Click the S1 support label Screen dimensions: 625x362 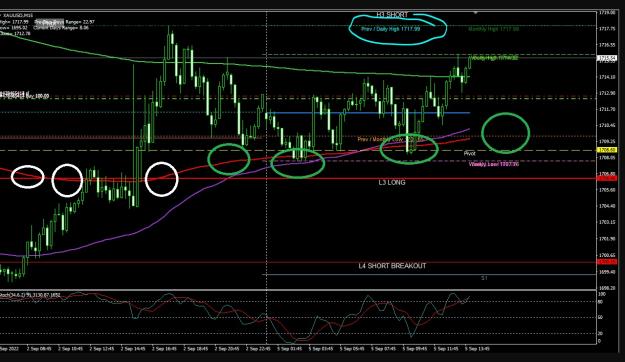click(x=484, y=278)
